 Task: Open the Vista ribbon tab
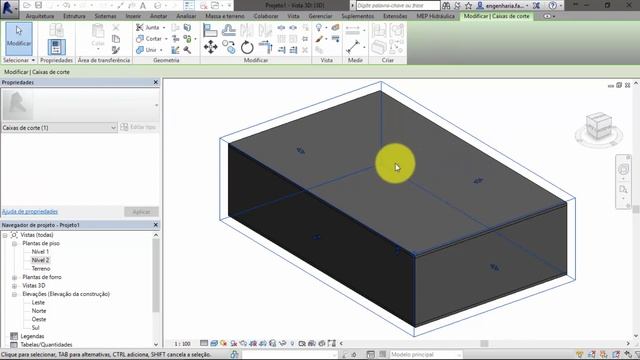(x=293, y=16)
